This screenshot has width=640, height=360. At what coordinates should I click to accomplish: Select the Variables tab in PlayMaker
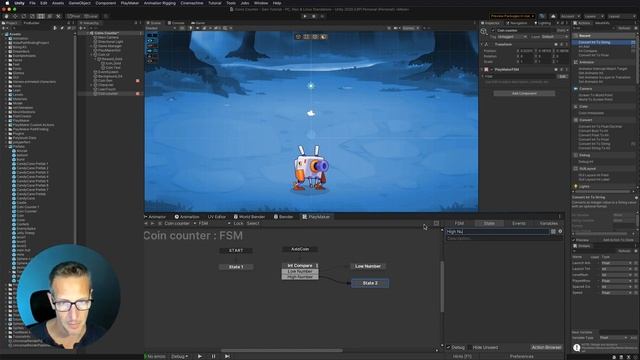tap(548, 223)
